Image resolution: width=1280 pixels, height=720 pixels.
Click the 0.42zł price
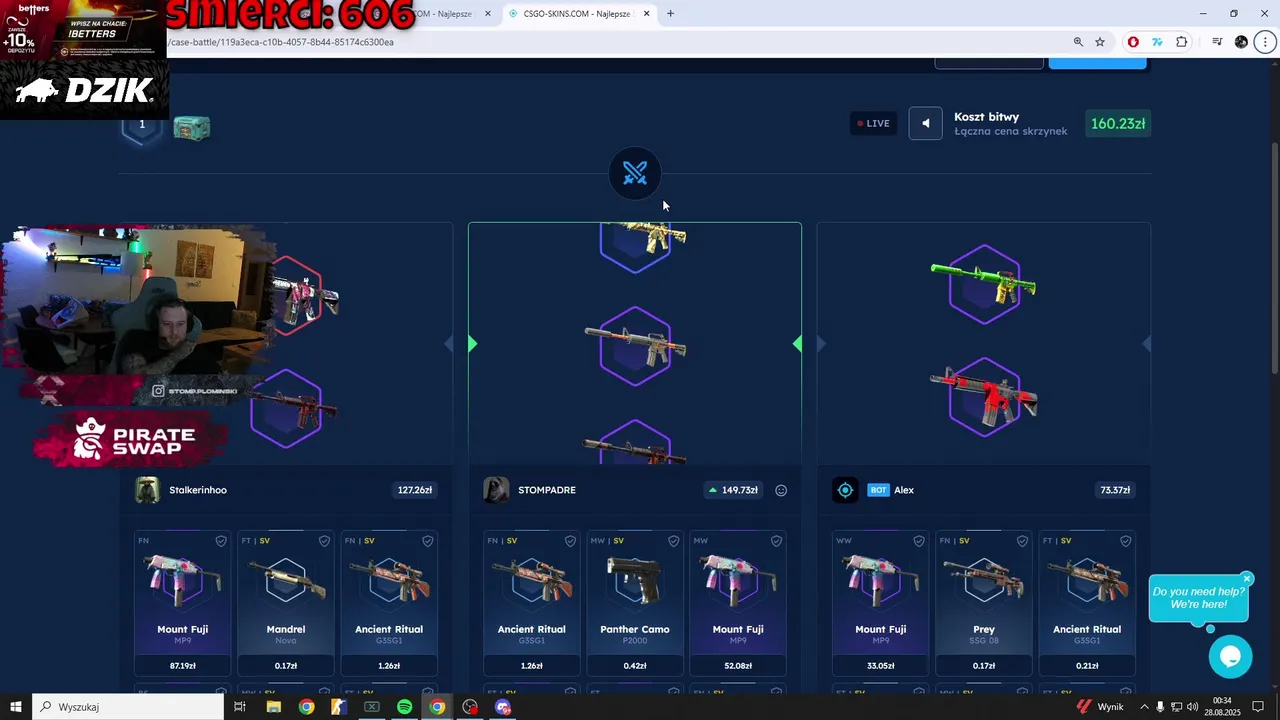pos(635,666)
